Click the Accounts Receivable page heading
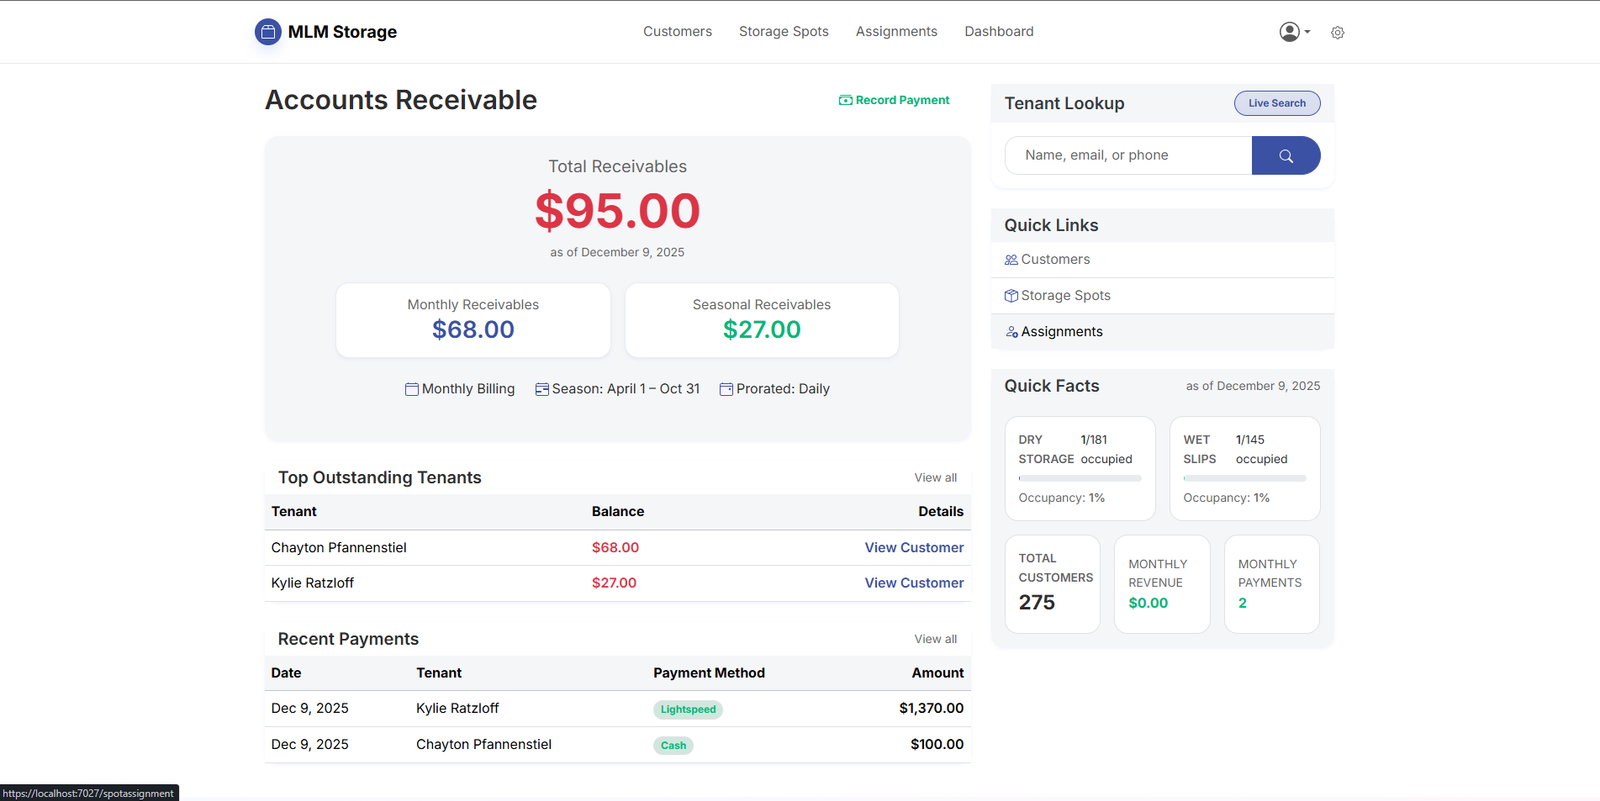The width and height of the screenshot is (1600, 801). [401, 100]
